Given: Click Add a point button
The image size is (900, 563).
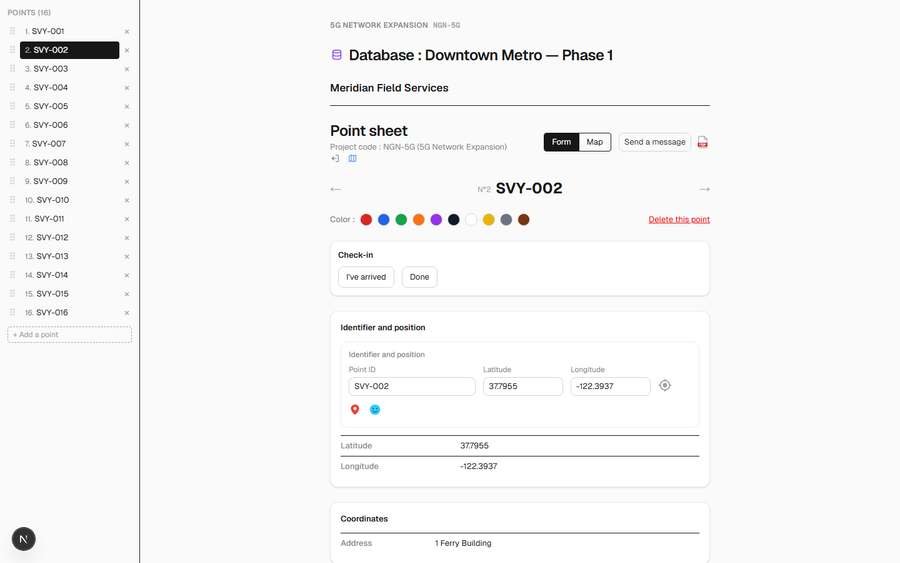Looking at the screenshot, I should click(69, 335).
